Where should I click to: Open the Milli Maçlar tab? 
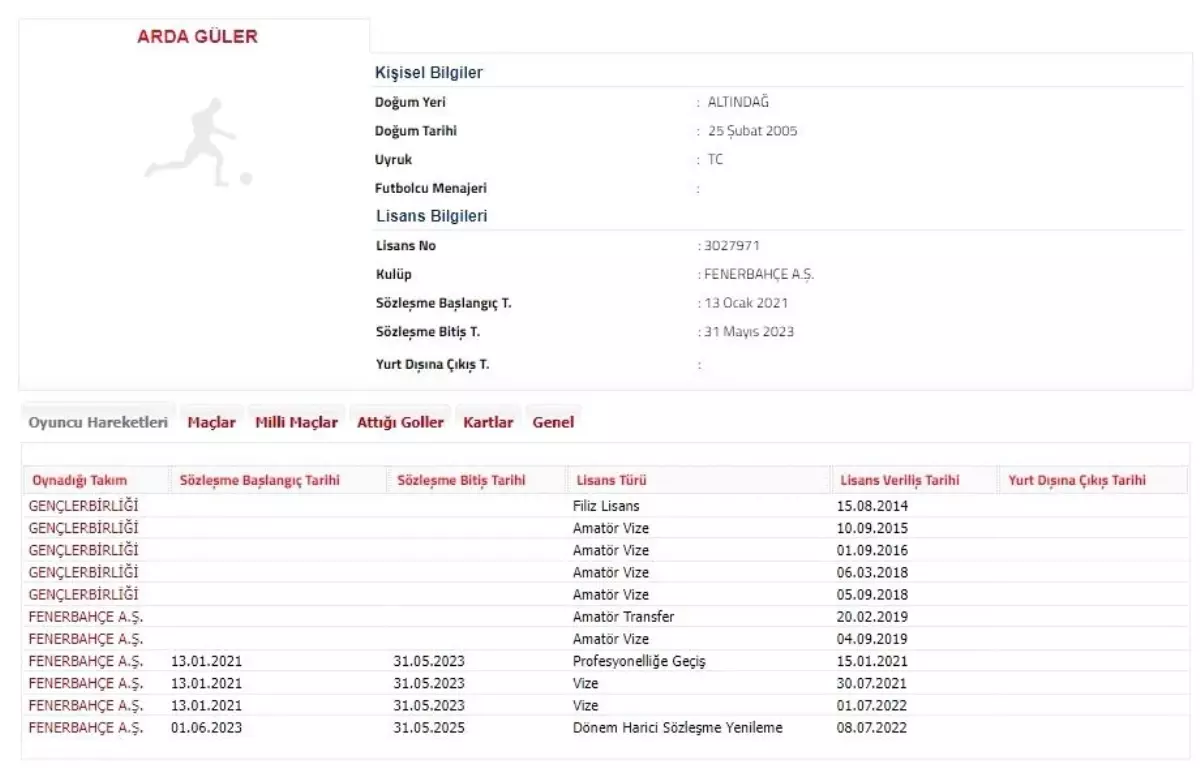tap(296, 422)
